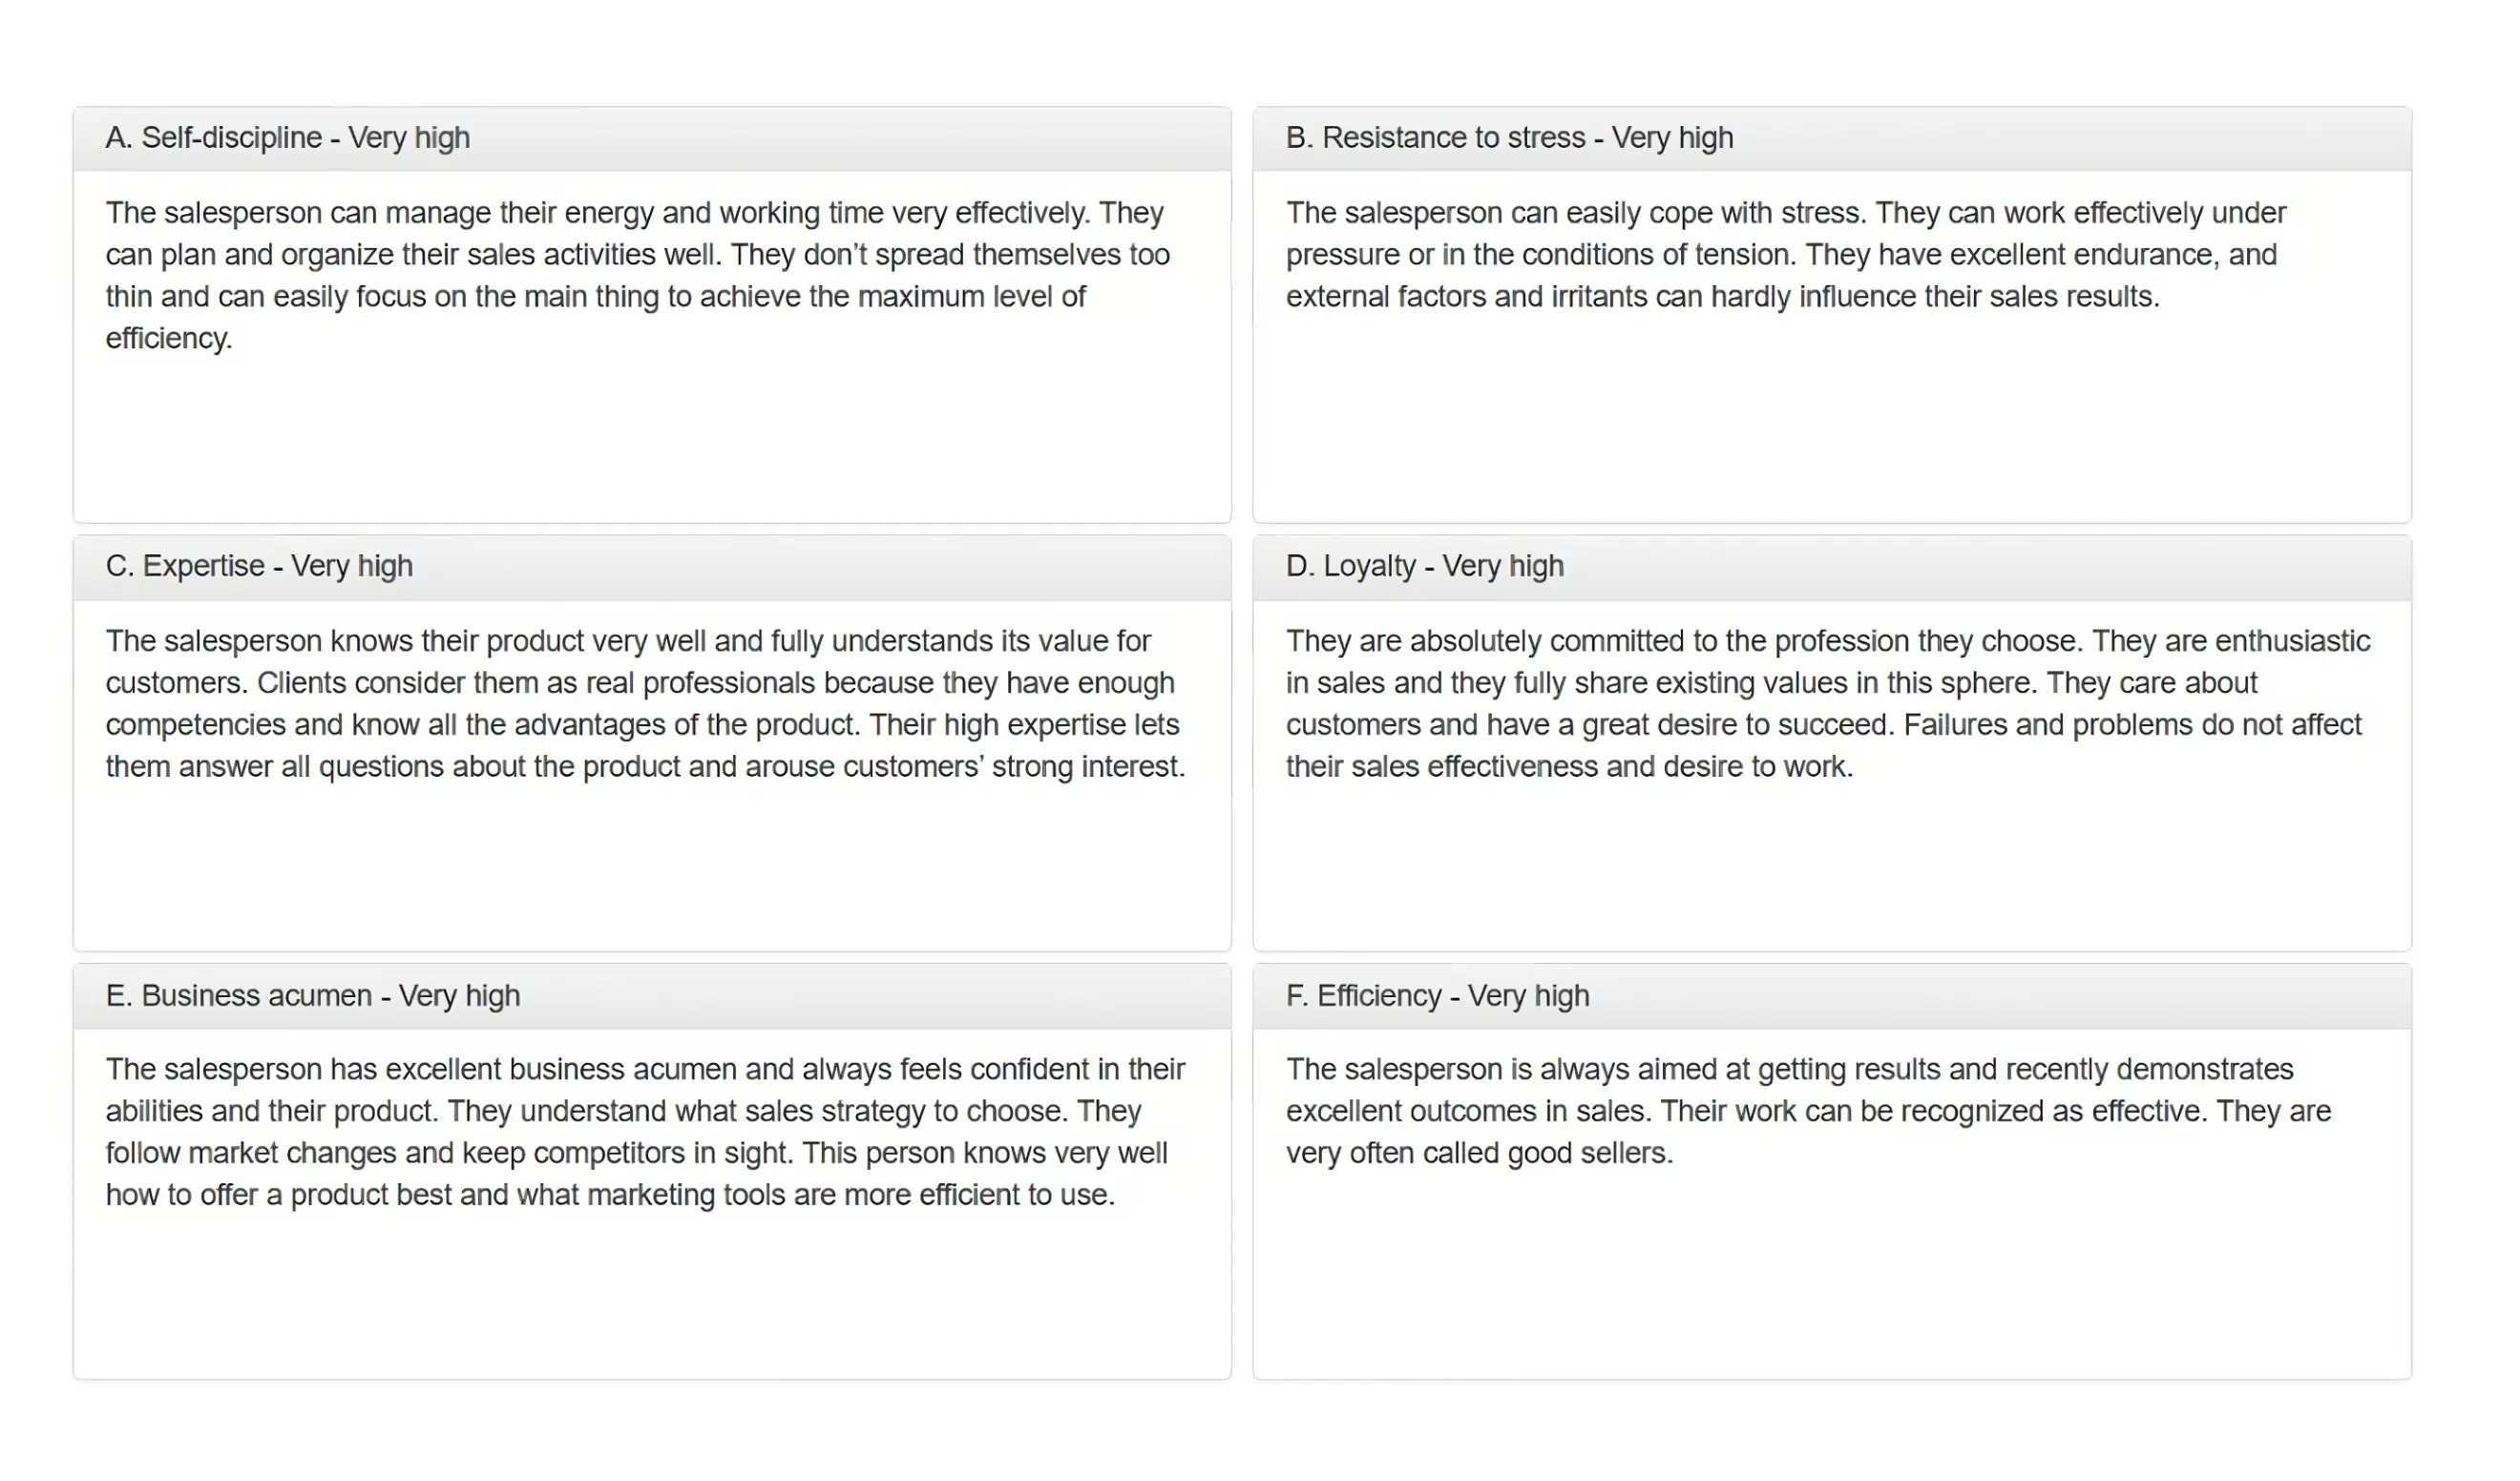Viewport: 2520px width, 1481px height.
Task: Click the Efficiency - Very high heading
Action: point(1437,996)
